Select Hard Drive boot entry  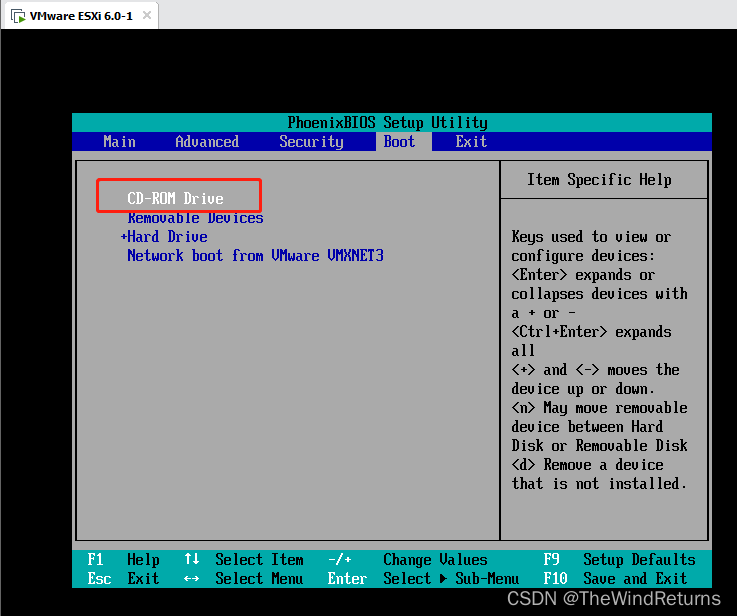167,236
